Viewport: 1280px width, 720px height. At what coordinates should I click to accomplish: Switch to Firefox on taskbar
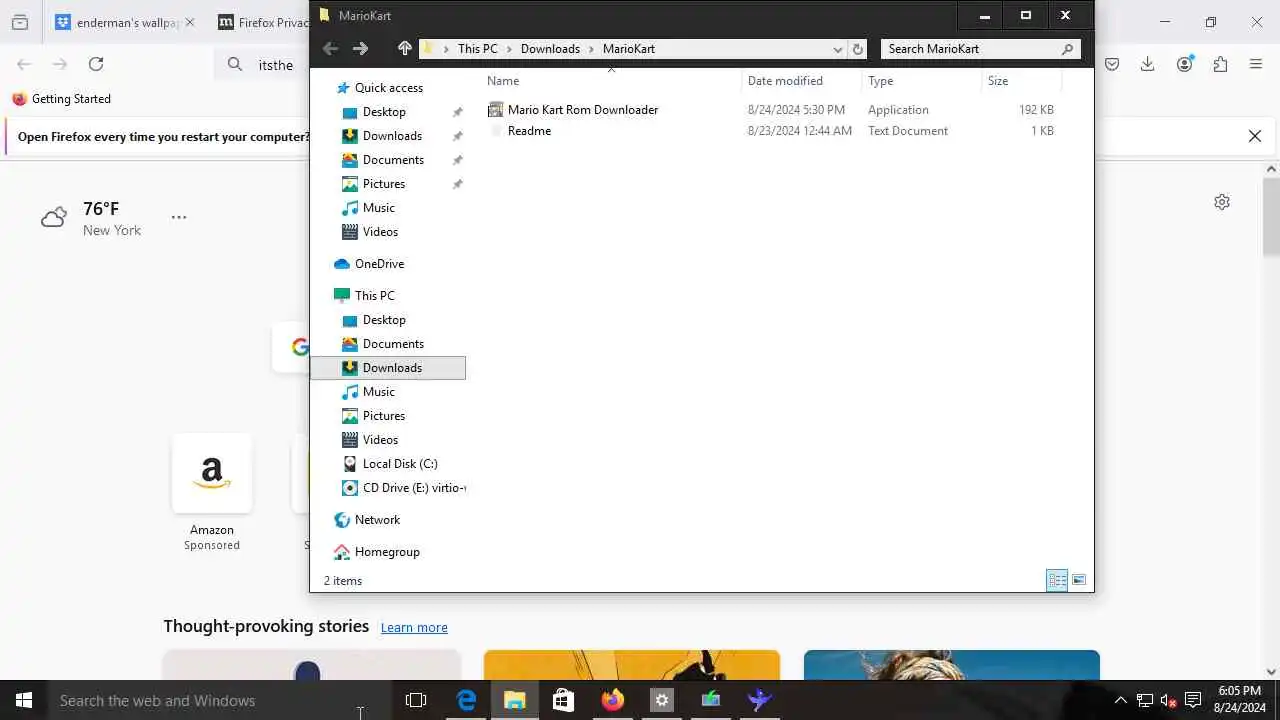612,700
